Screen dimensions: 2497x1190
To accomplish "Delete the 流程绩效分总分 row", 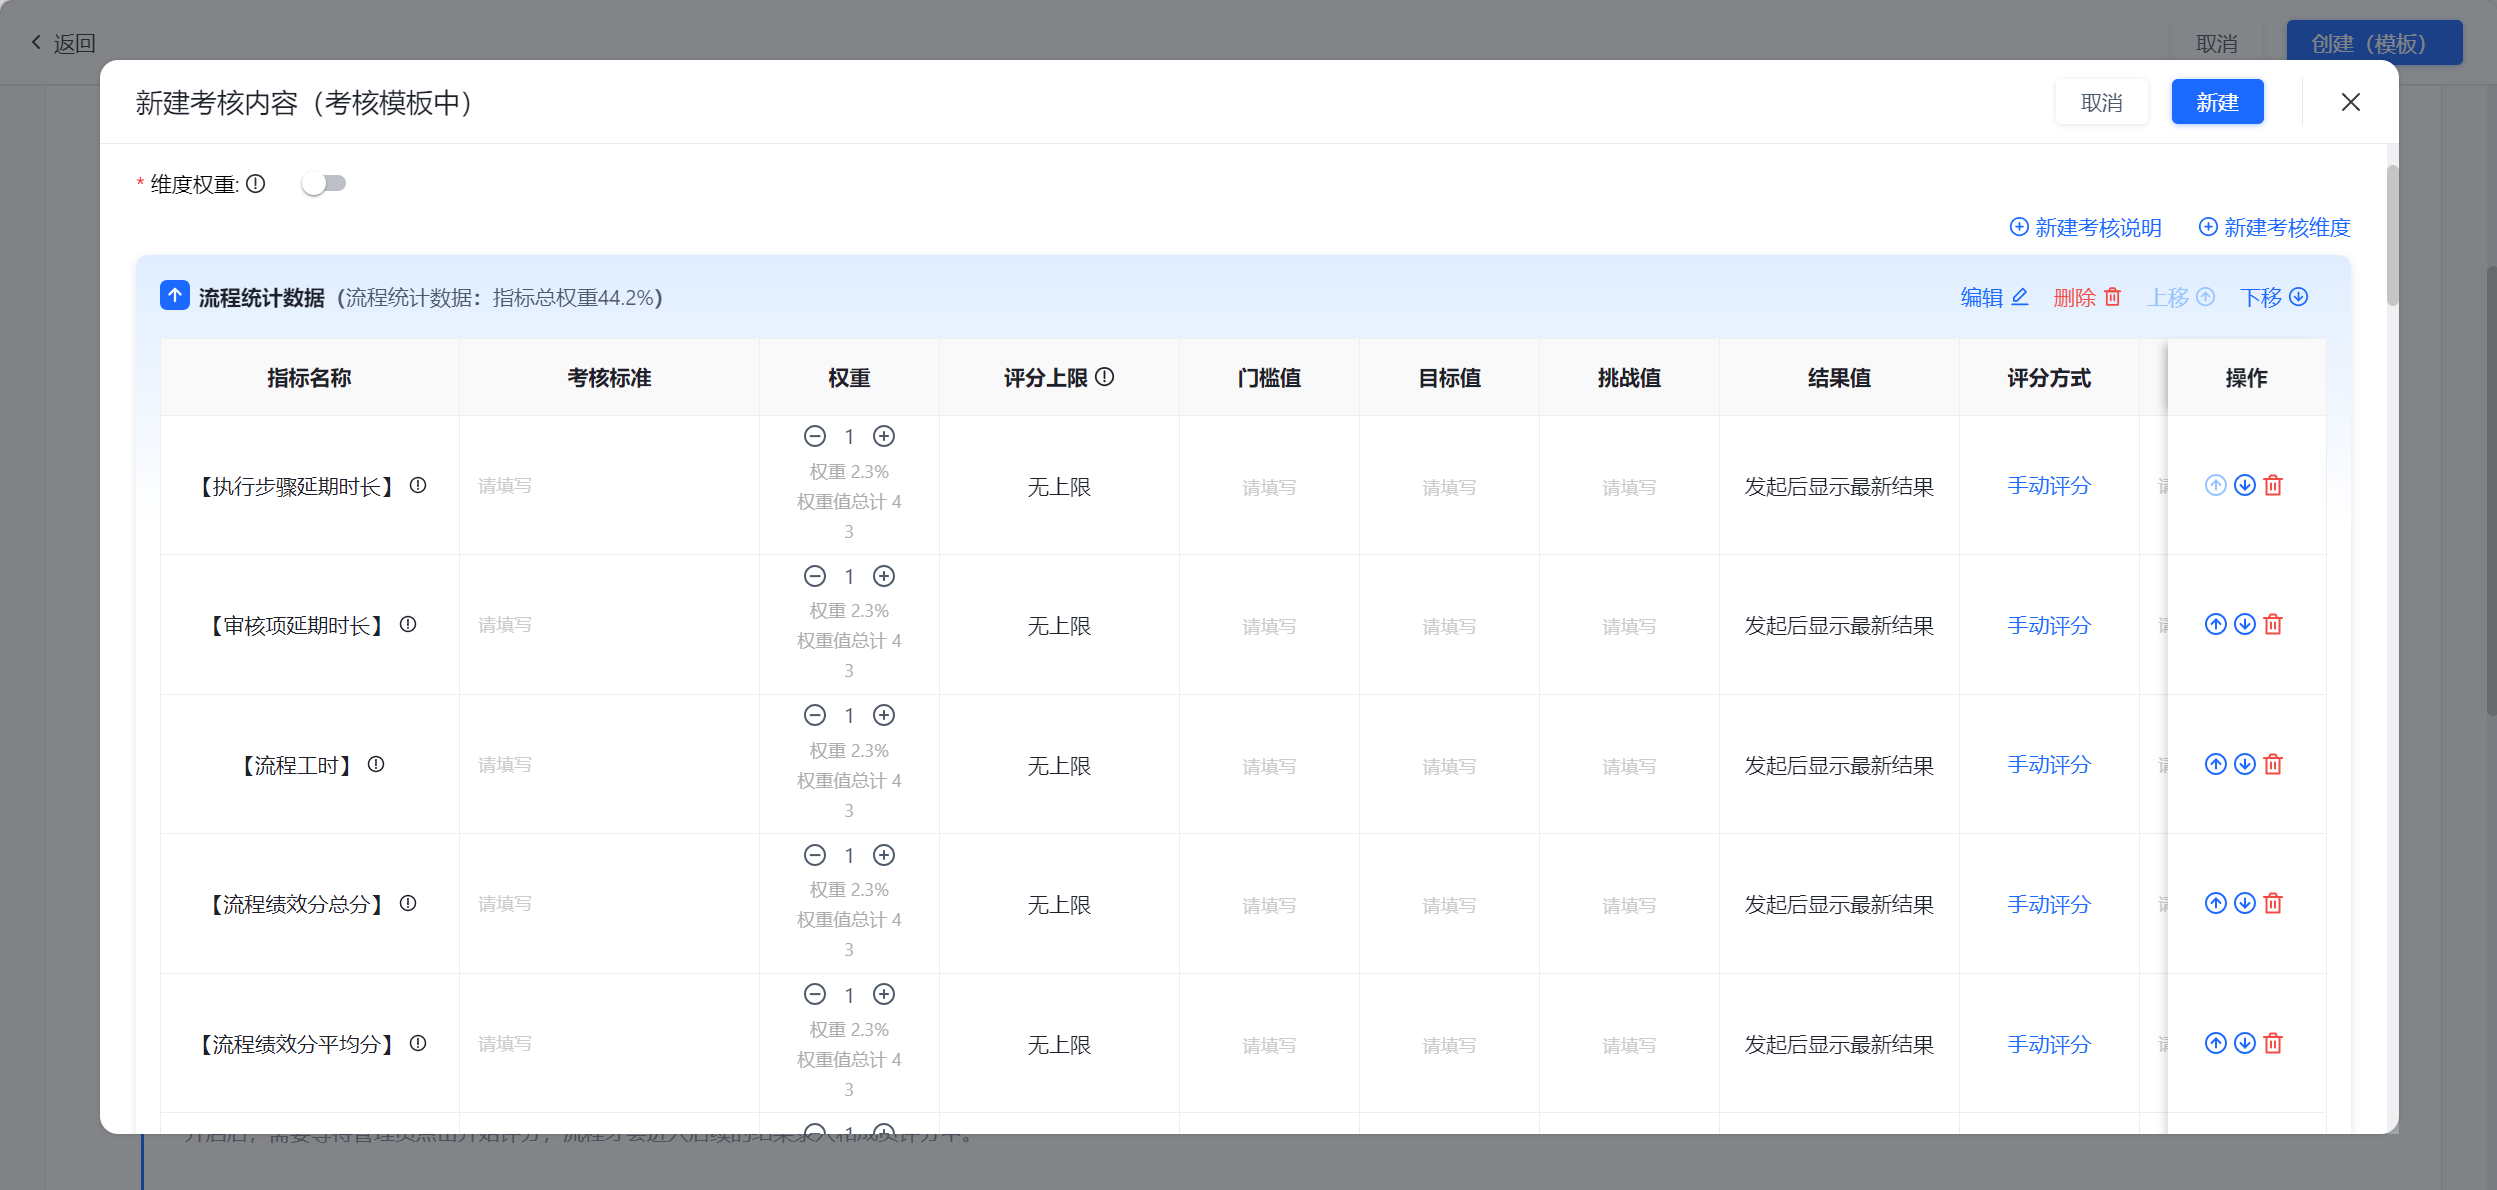I will click(x=2273, y=904).
